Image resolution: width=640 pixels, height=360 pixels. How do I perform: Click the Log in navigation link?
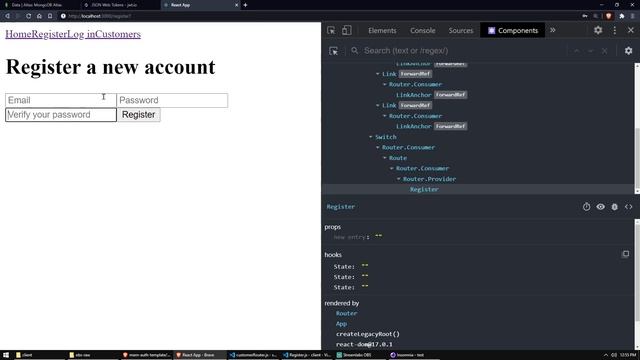(81, 34)
